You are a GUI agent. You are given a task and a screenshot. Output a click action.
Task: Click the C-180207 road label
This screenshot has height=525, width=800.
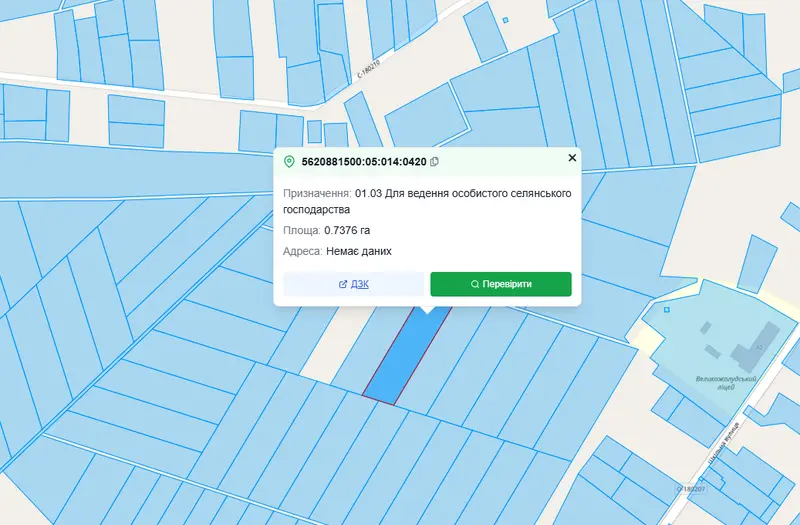pos(691,489)
